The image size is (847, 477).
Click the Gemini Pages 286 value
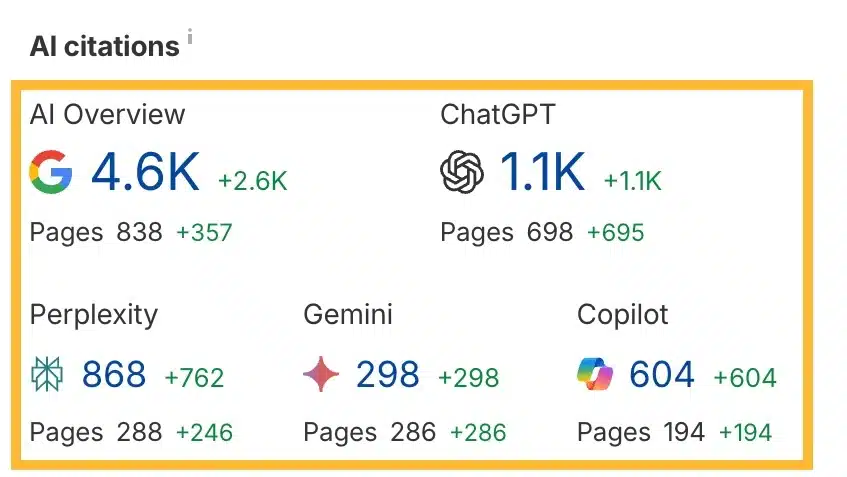click(413, 432)
